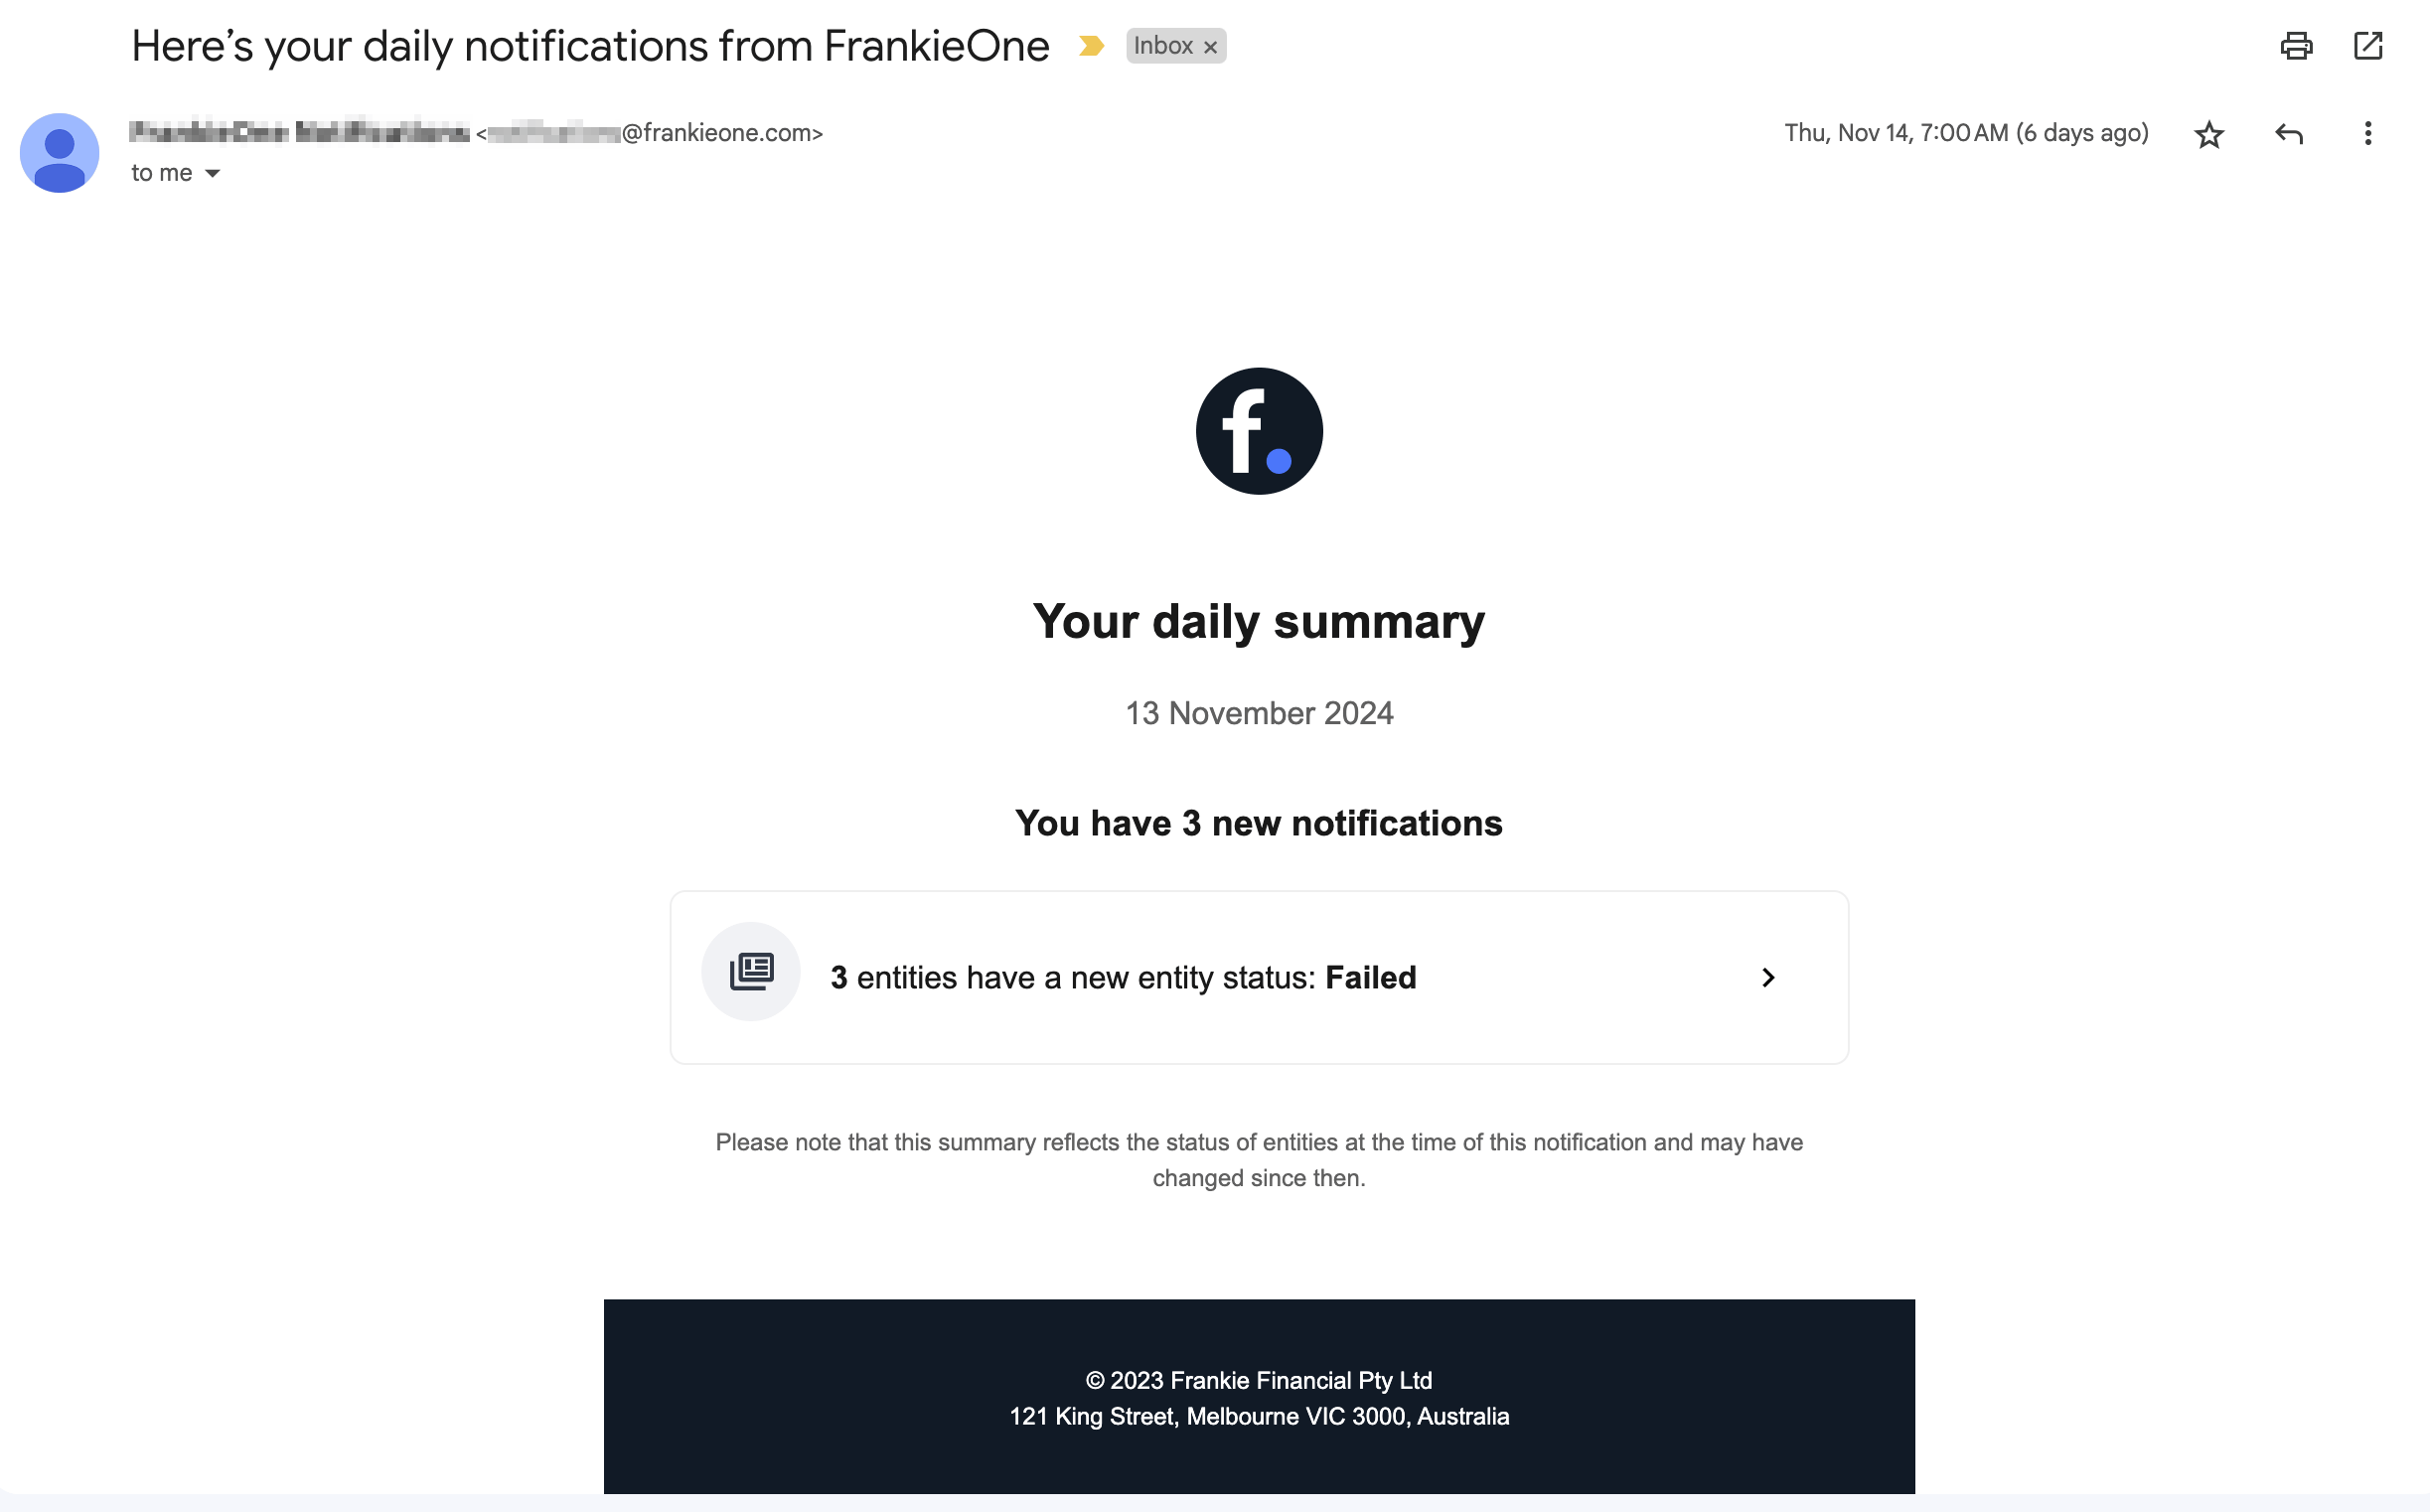Viewport: 2430px width, 1512px height.
Task: Click the '13 November 2024' date text
Action: pyautogui.click(x=1258, y=713)
